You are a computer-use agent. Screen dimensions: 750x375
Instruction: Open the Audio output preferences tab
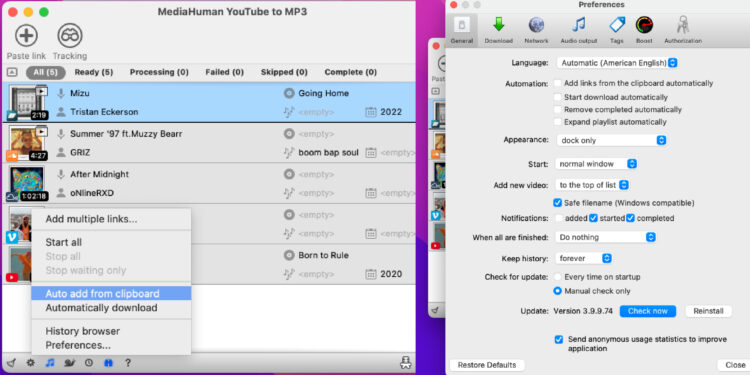[579, 31]
